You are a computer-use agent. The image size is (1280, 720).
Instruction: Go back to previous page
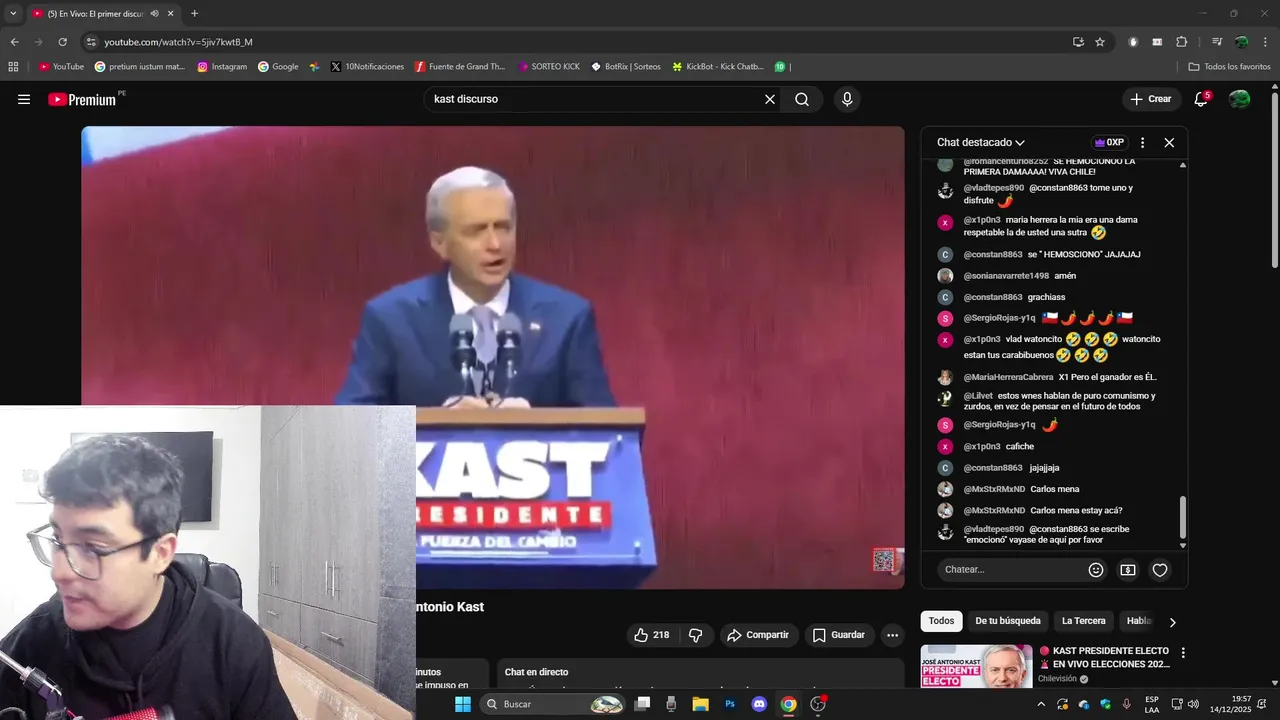[15, 42]
